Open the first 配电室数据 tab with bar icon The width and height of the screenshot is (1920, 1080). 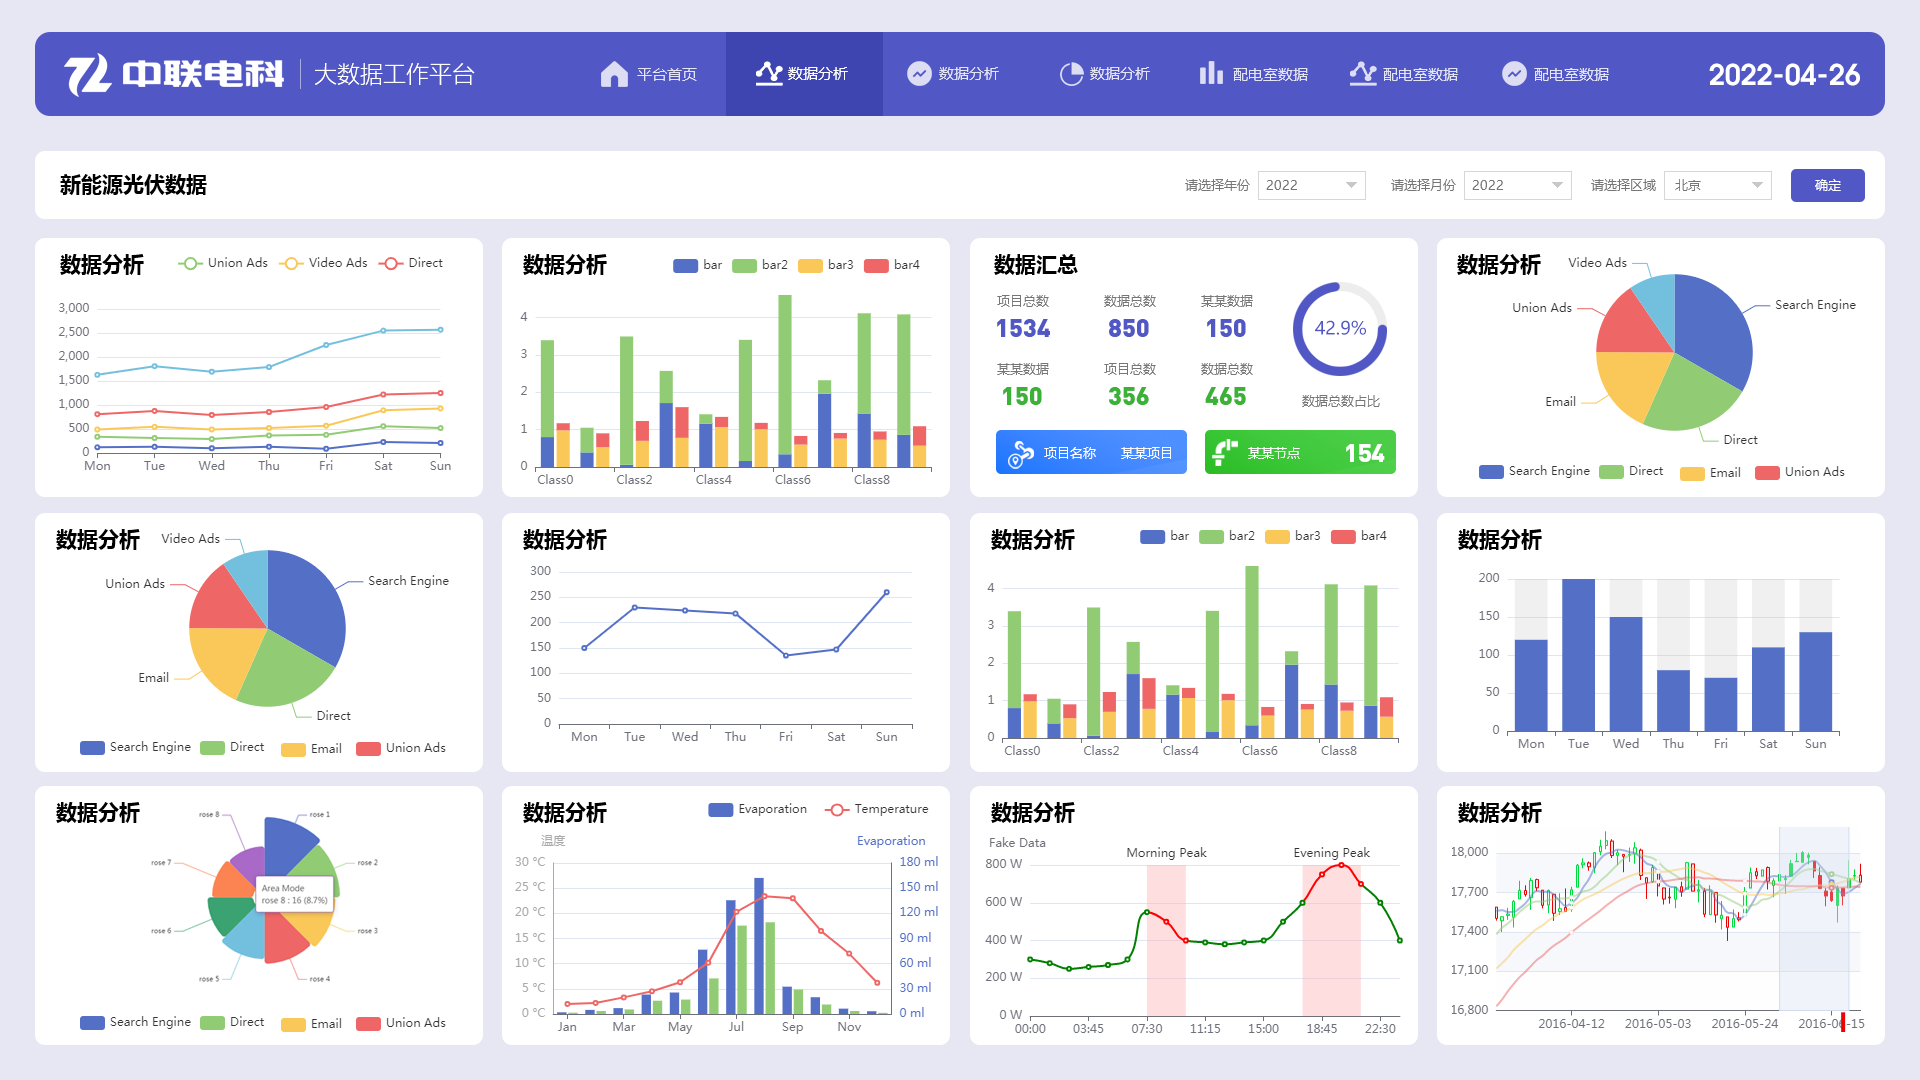click(x=1254, y=74)
